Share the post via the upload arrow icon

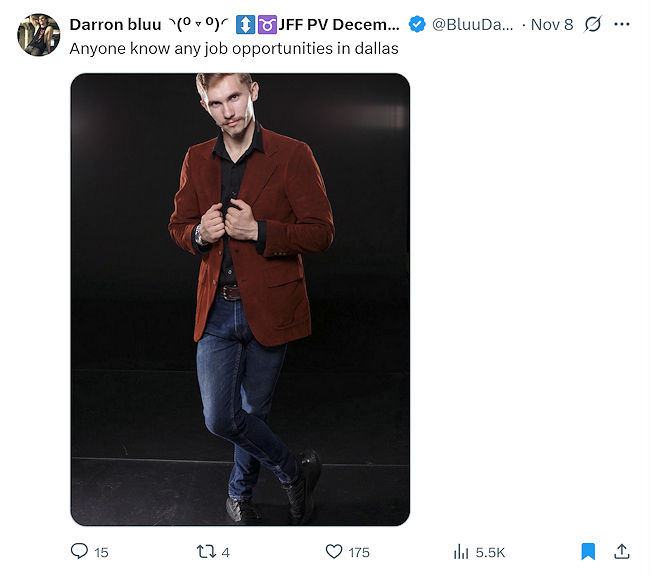click(622, 551)
